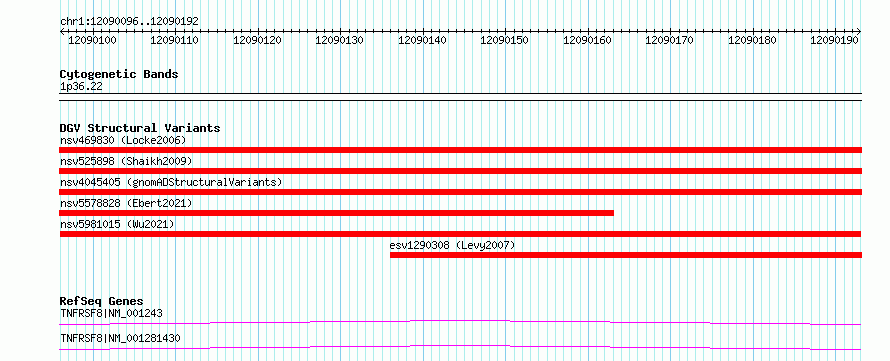Screen dimensions: 890x361
Task: Click the red bar of nsv469830
Action: [x=460, y=150]
